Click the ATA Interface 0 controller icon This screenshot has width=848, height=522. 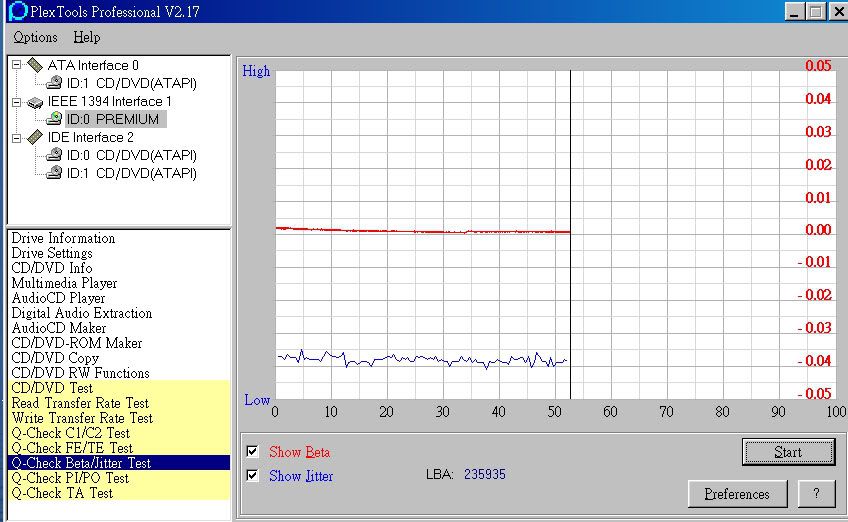click(35, 65)
